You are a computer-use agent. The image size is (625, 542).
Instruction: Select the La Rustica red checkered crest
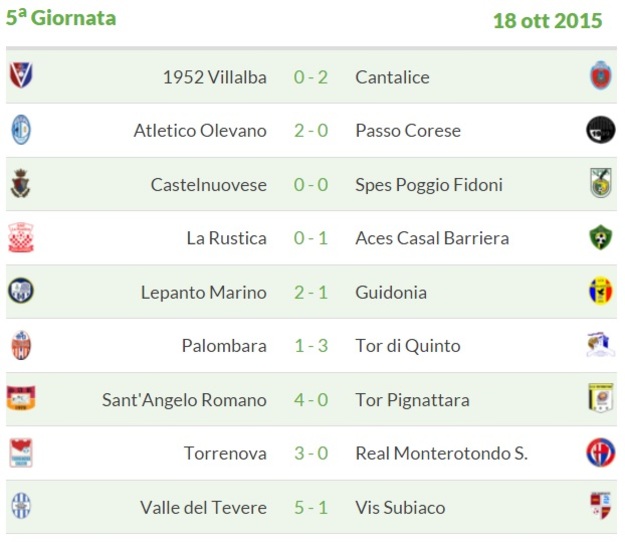click(21, 238)
